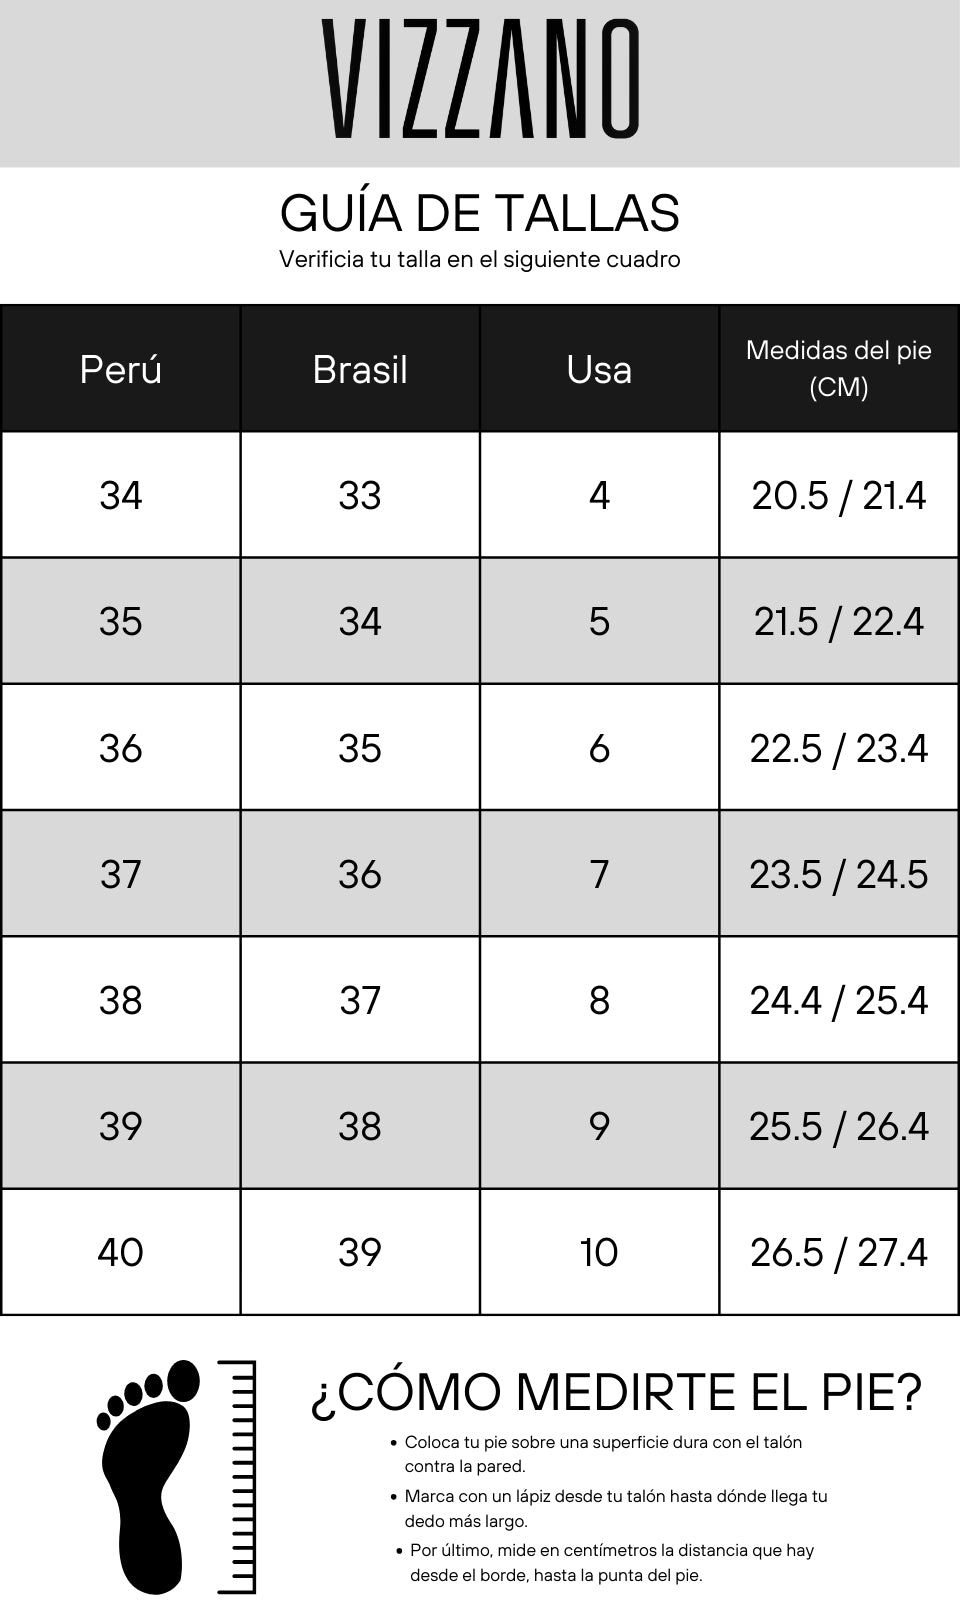This screenshot has height=1620, width=960.
Task: Select the Brasil column header
Action: click(x=360, y=369)
